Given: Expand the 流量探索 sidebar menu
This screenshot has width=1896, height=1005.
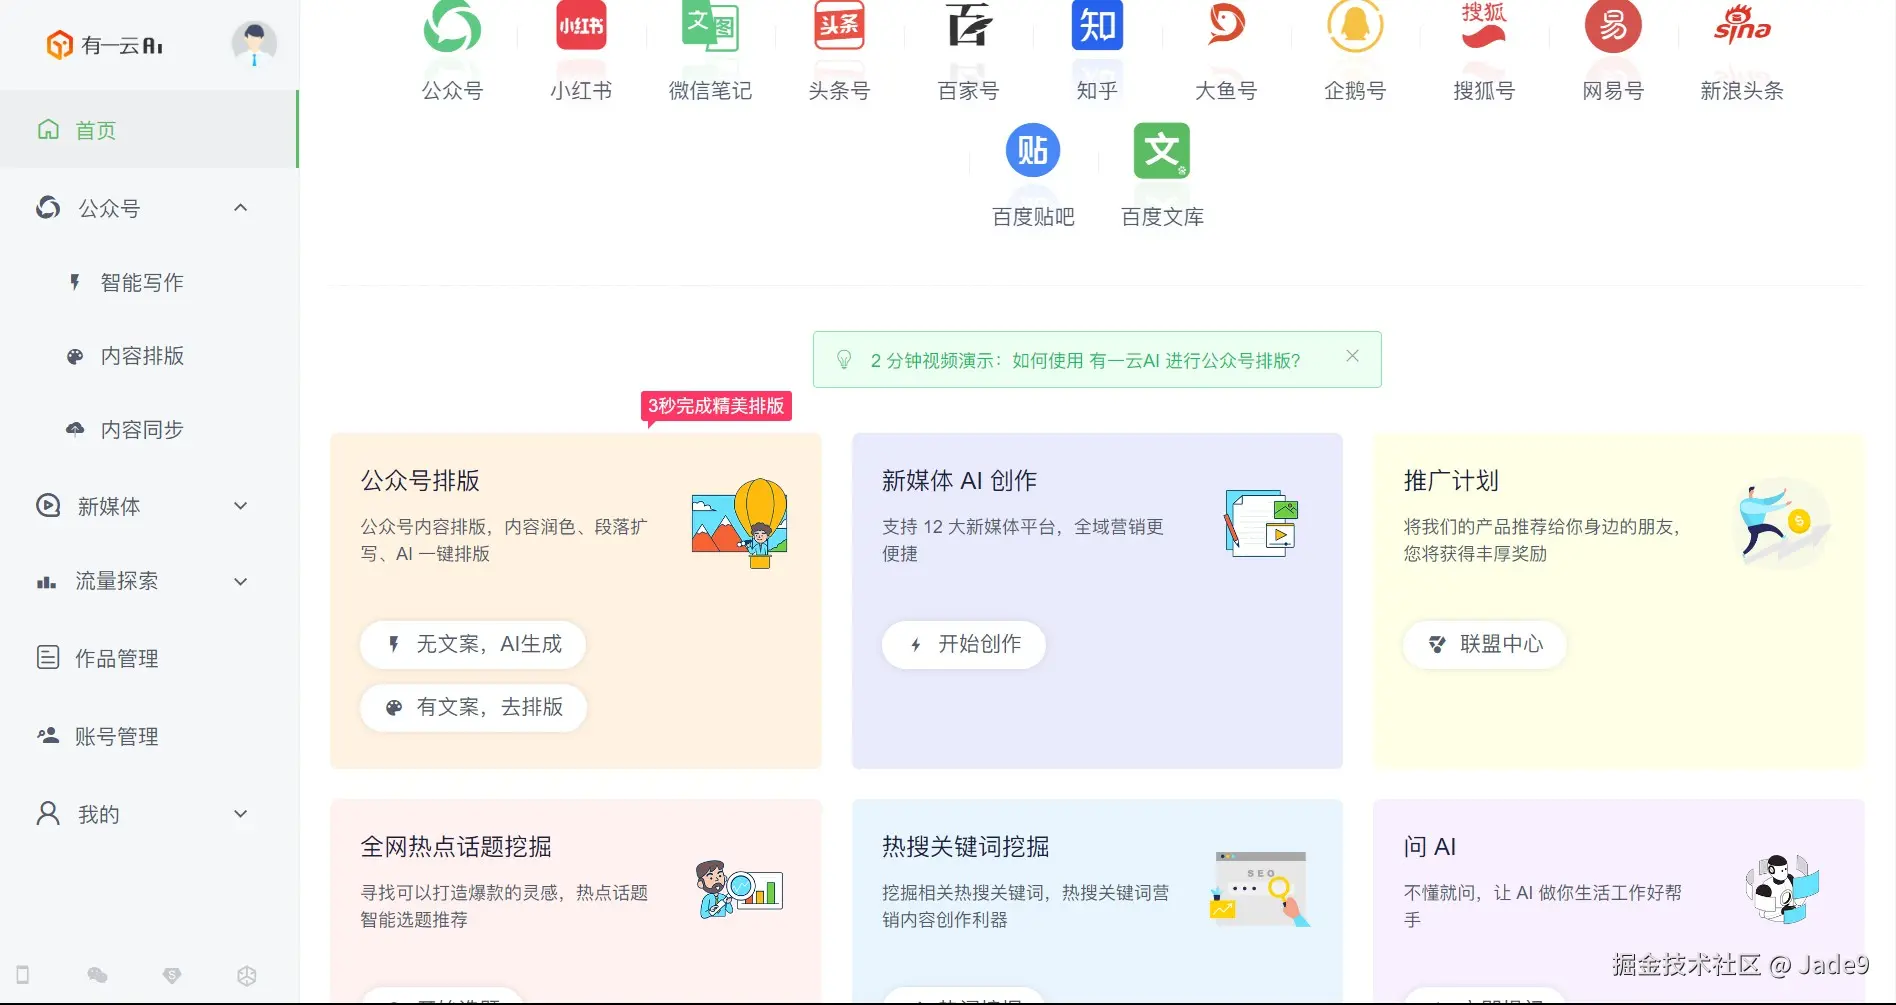Looking at the screenshot, I should (x=240, y=582).
